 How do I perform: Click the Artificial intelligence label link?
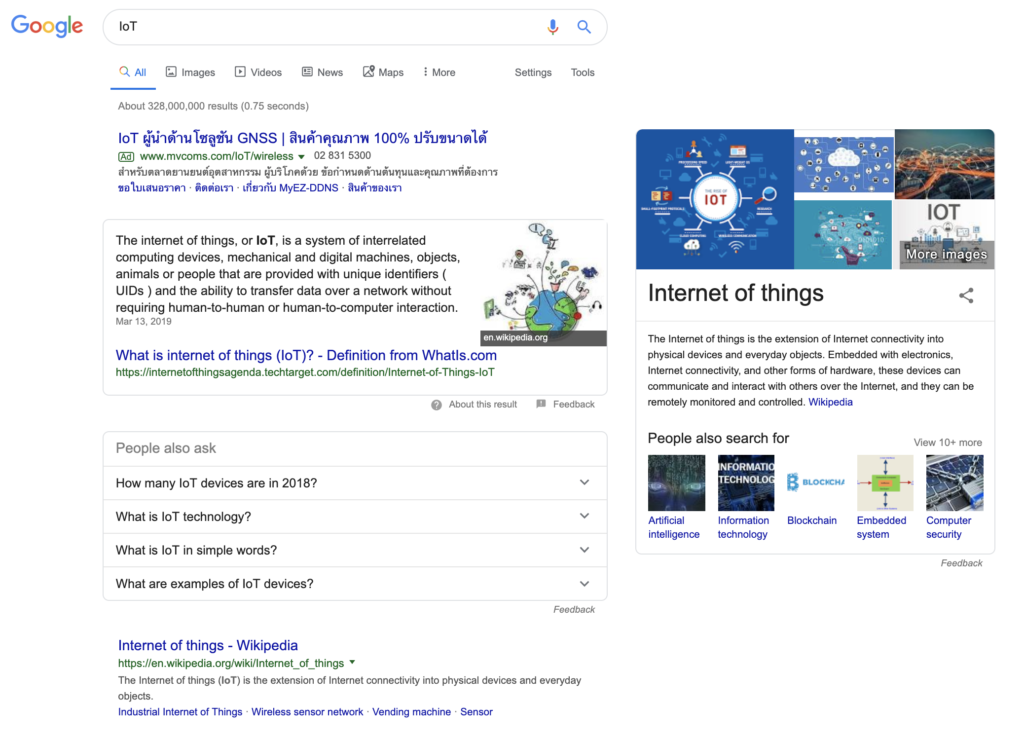[673, 528]
